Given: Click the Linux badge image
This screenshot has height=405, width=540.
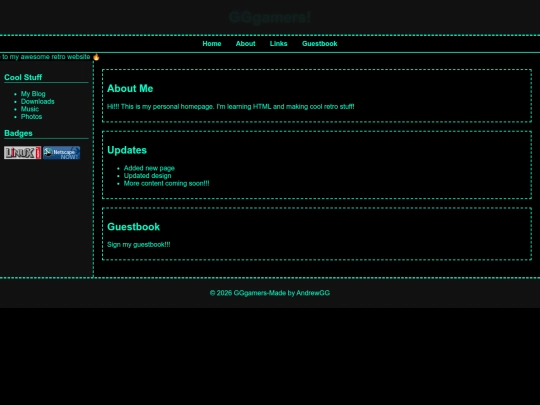Looking at the screenshot, I should pos(22,153).
